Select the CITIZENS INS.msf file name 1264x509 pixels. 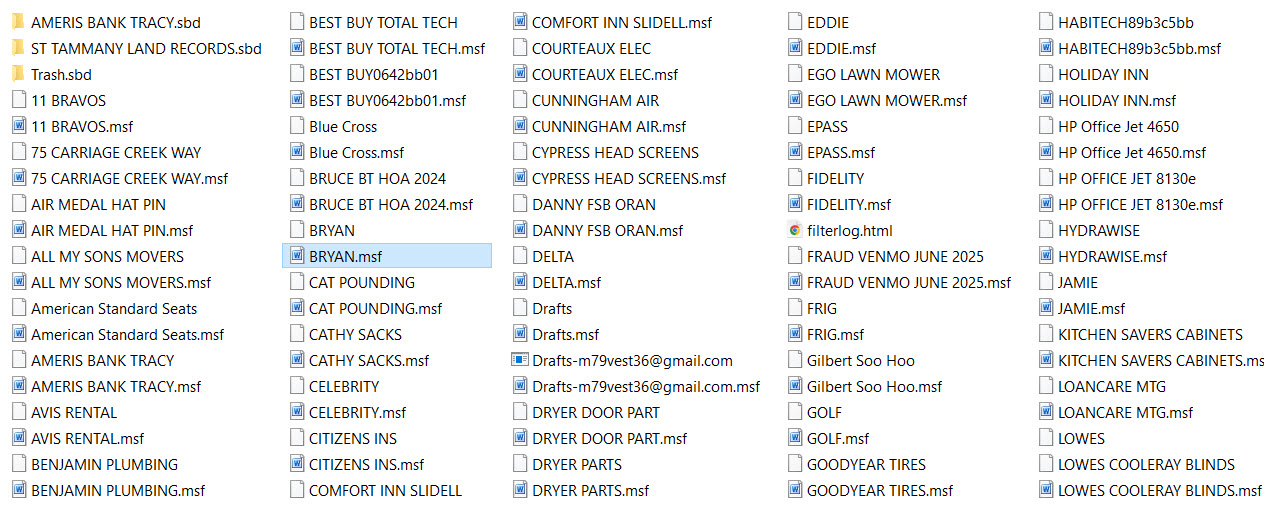[366, 464]
